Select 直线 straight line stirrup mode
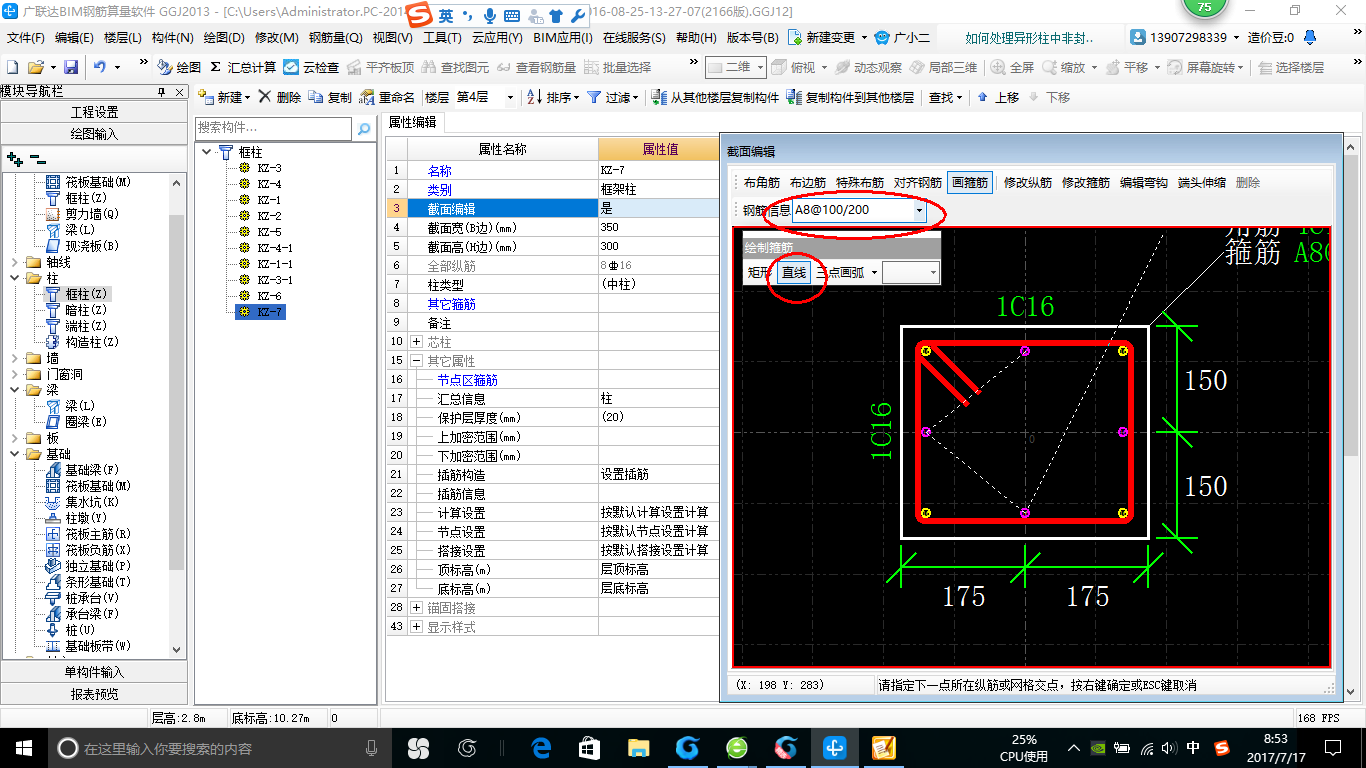Image resolution: width=1366 pixels, height=768 pixels. [794, 272]
